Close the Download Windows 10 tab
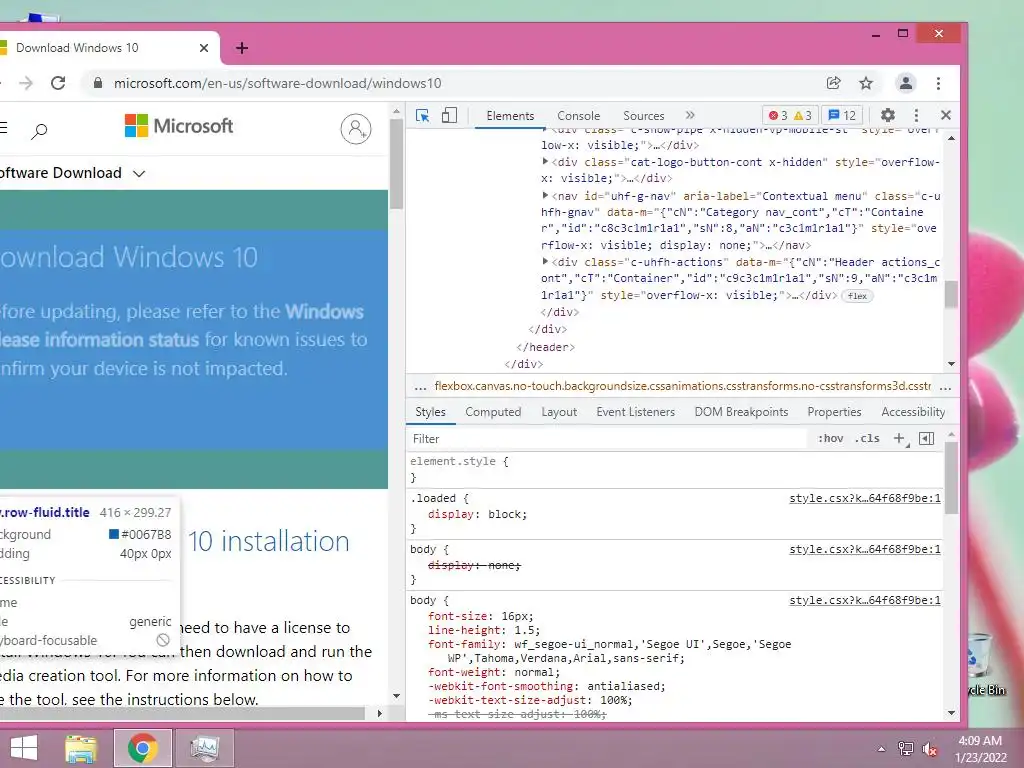The height and width of the screenshot is (768, 1024). [204, 48]
